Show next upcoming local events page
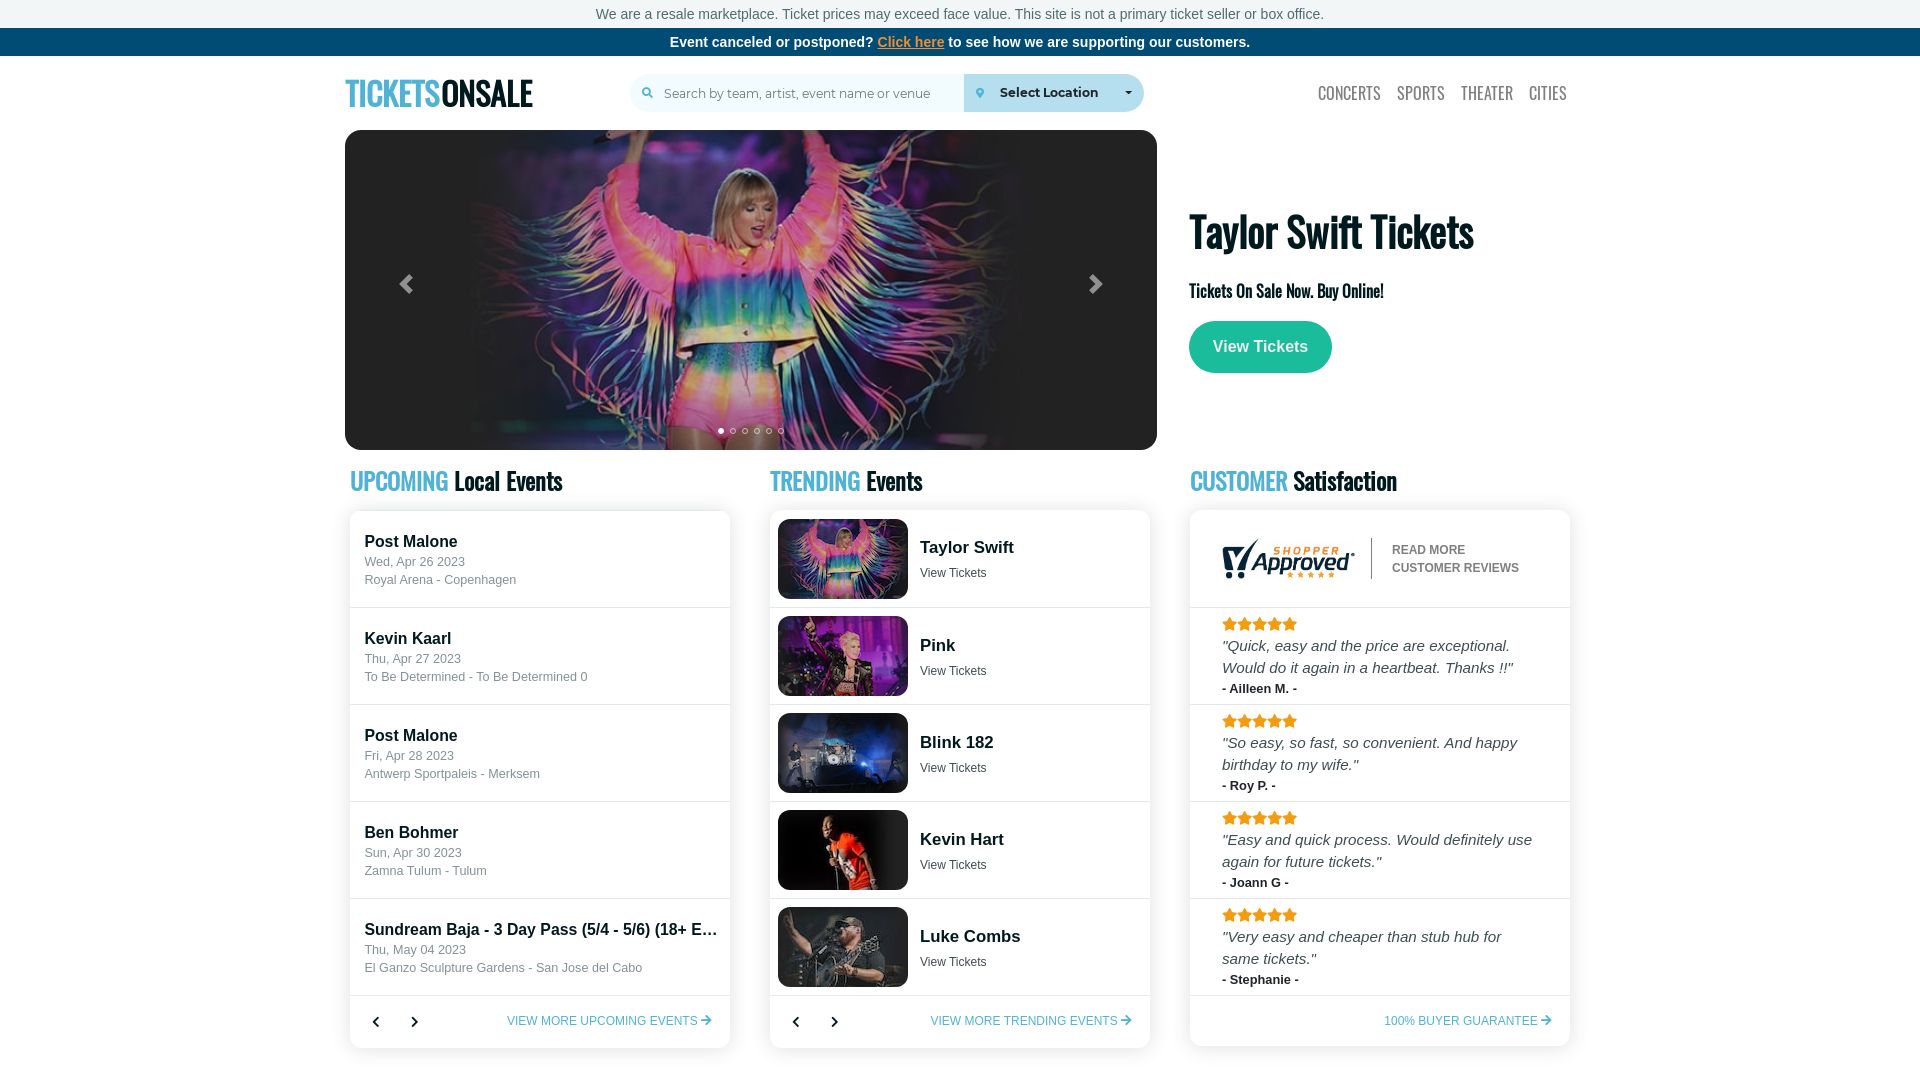 pos(414,1022)
